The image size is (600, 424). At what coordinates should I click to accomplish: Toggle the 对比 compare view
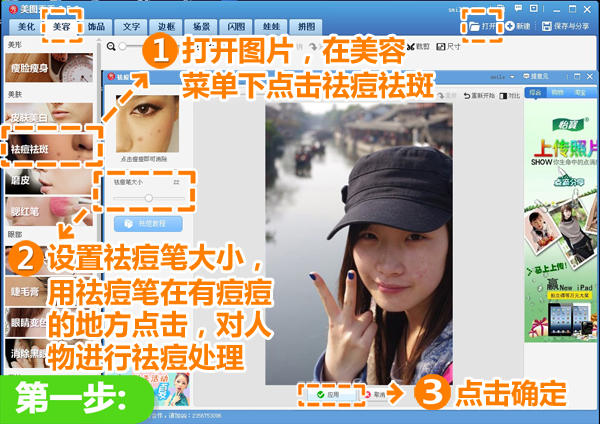pos(510,96)
